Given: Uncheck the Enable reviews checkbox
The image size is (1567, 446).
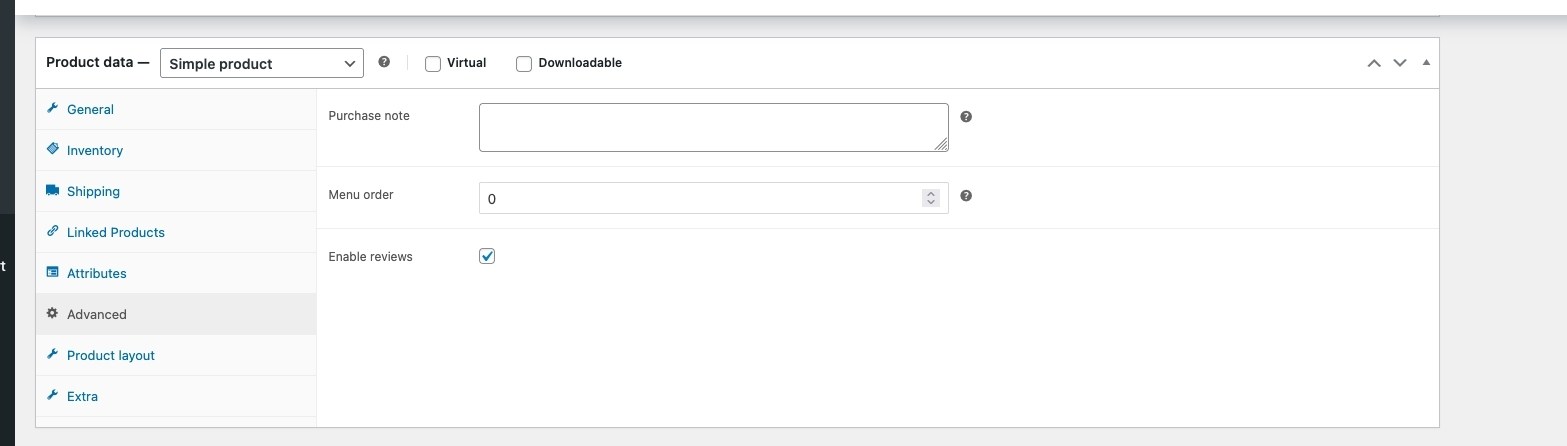Looking at the screenshot, I should (487, 256).
